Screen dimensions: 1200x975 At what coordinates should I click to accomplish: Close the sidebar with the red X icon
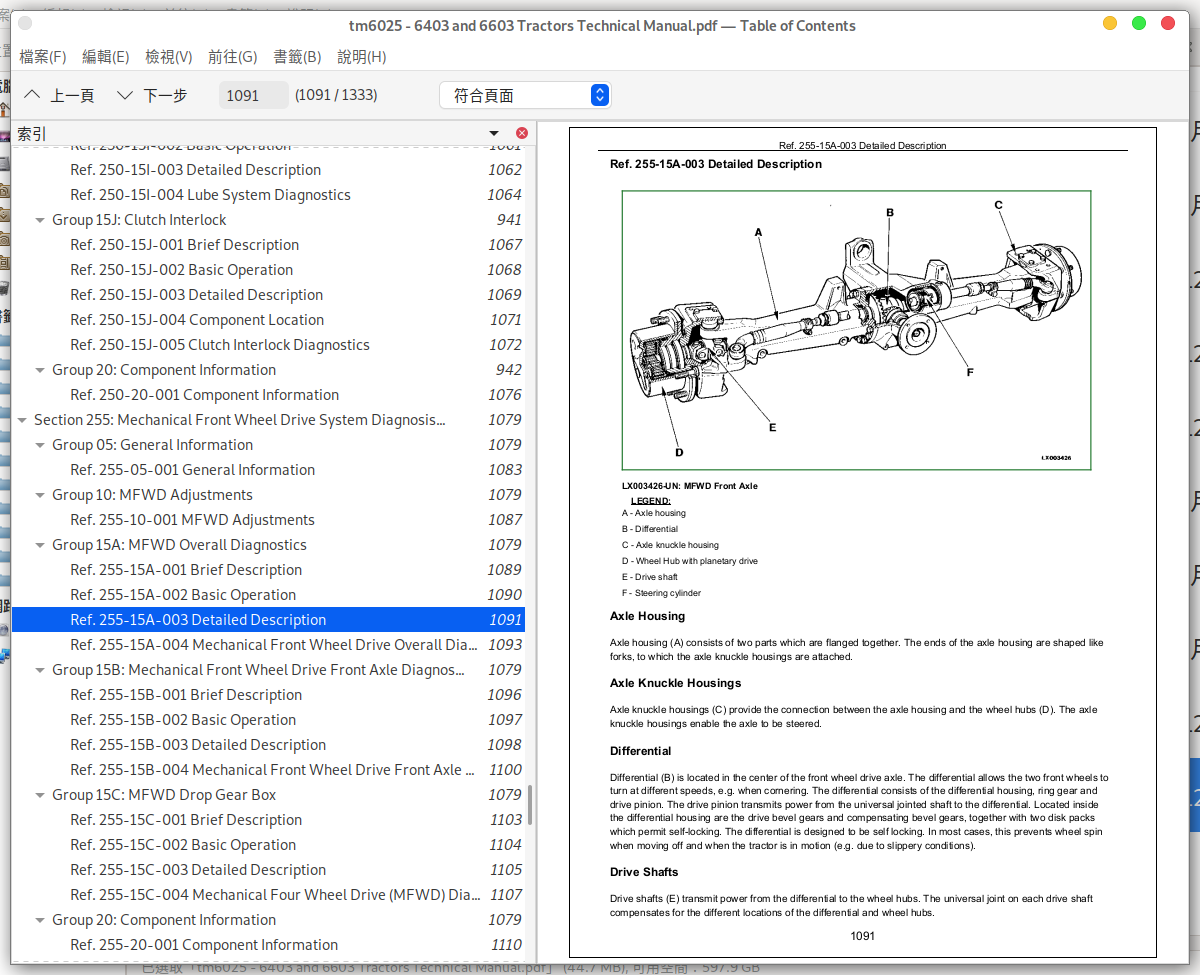click(522, 133)
